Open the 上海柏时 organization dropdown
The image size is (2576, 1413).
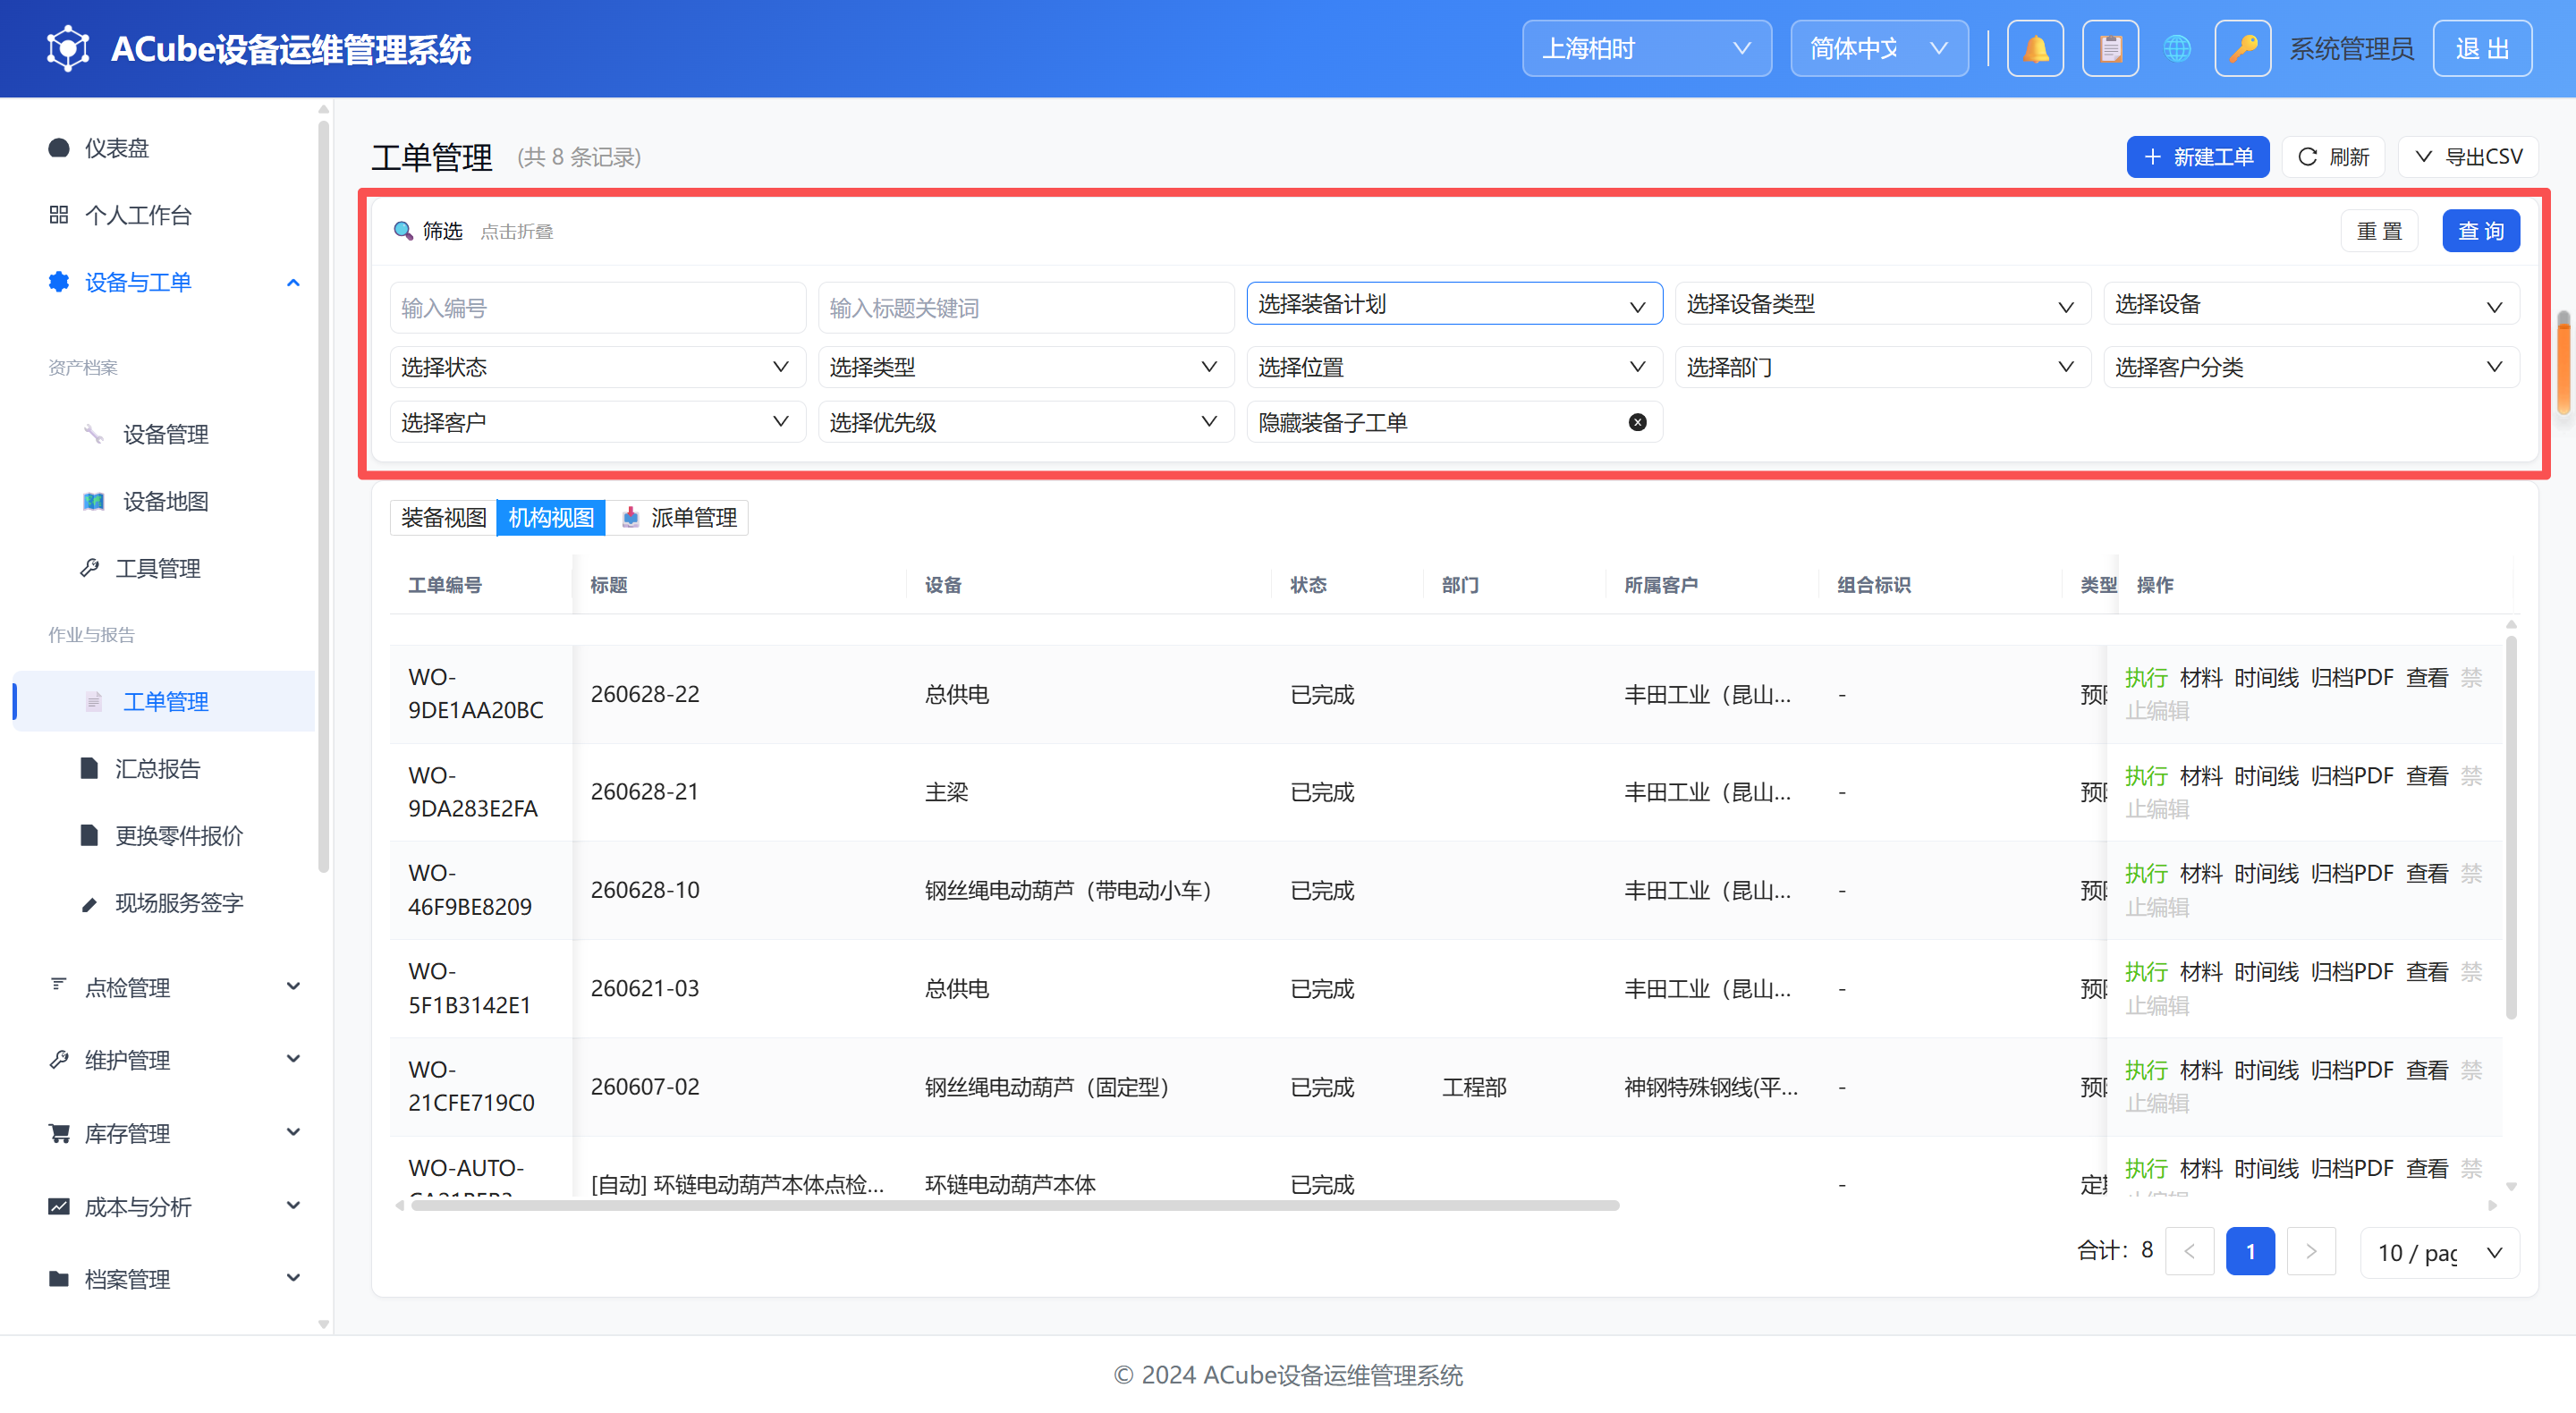(x=1646, y=48)
